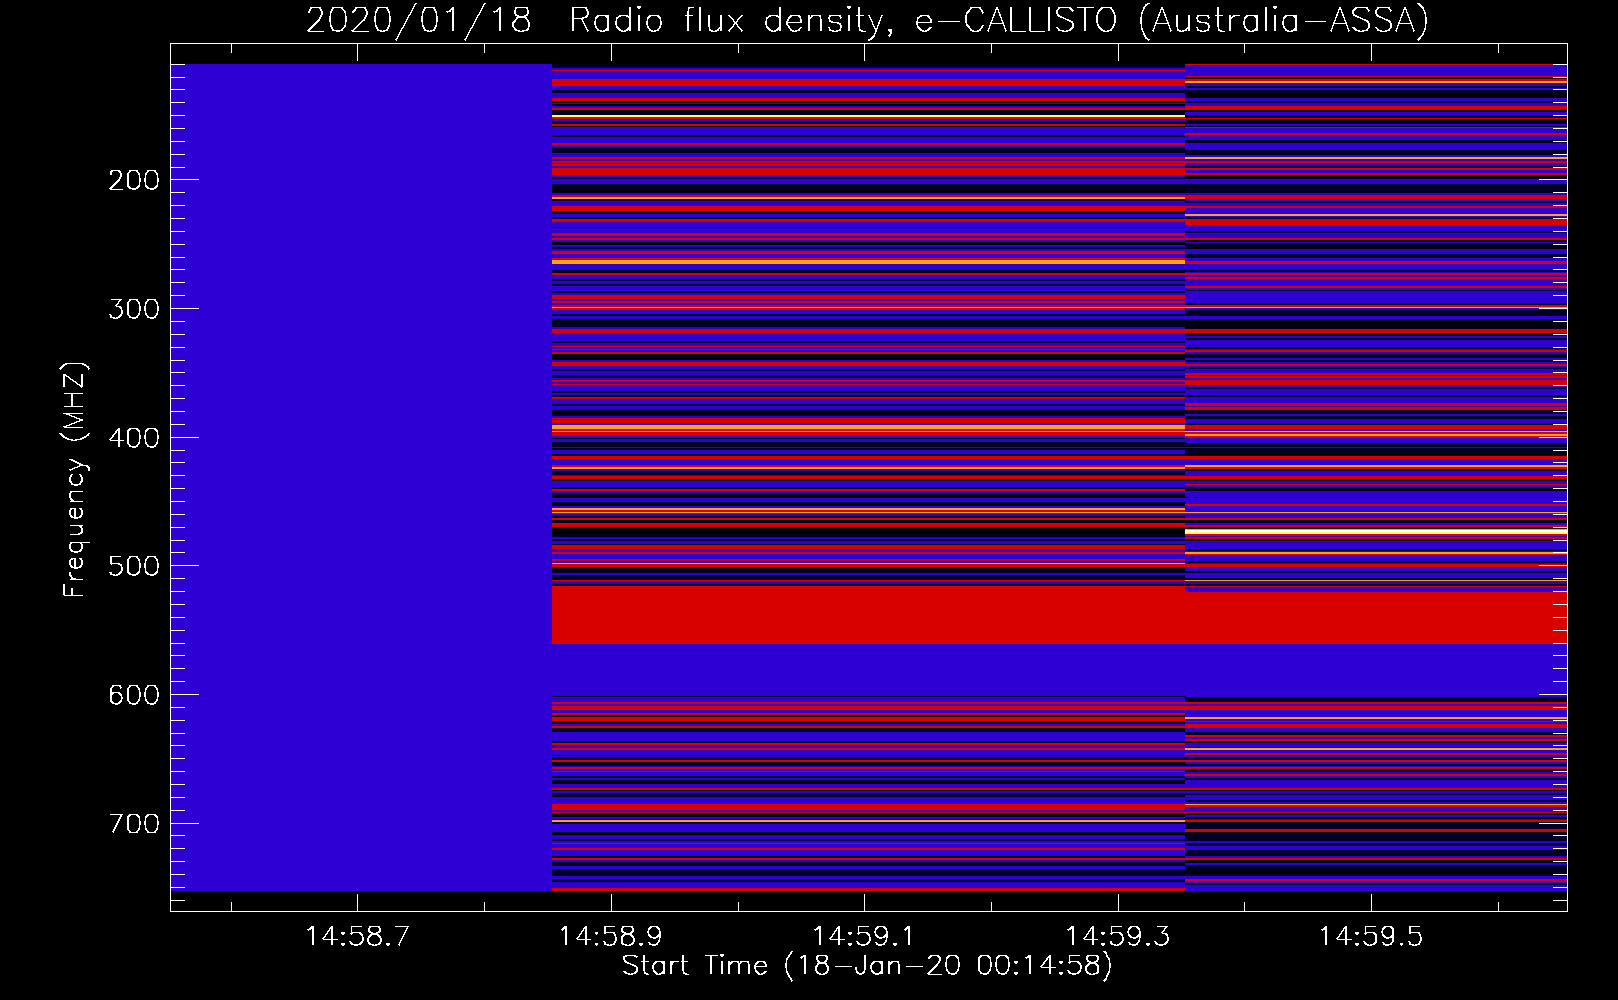1618x1000 pixels.
Task: Click the 'Start Time (18-Jan-20 00:14:58)' label
Action: [867, 966]
